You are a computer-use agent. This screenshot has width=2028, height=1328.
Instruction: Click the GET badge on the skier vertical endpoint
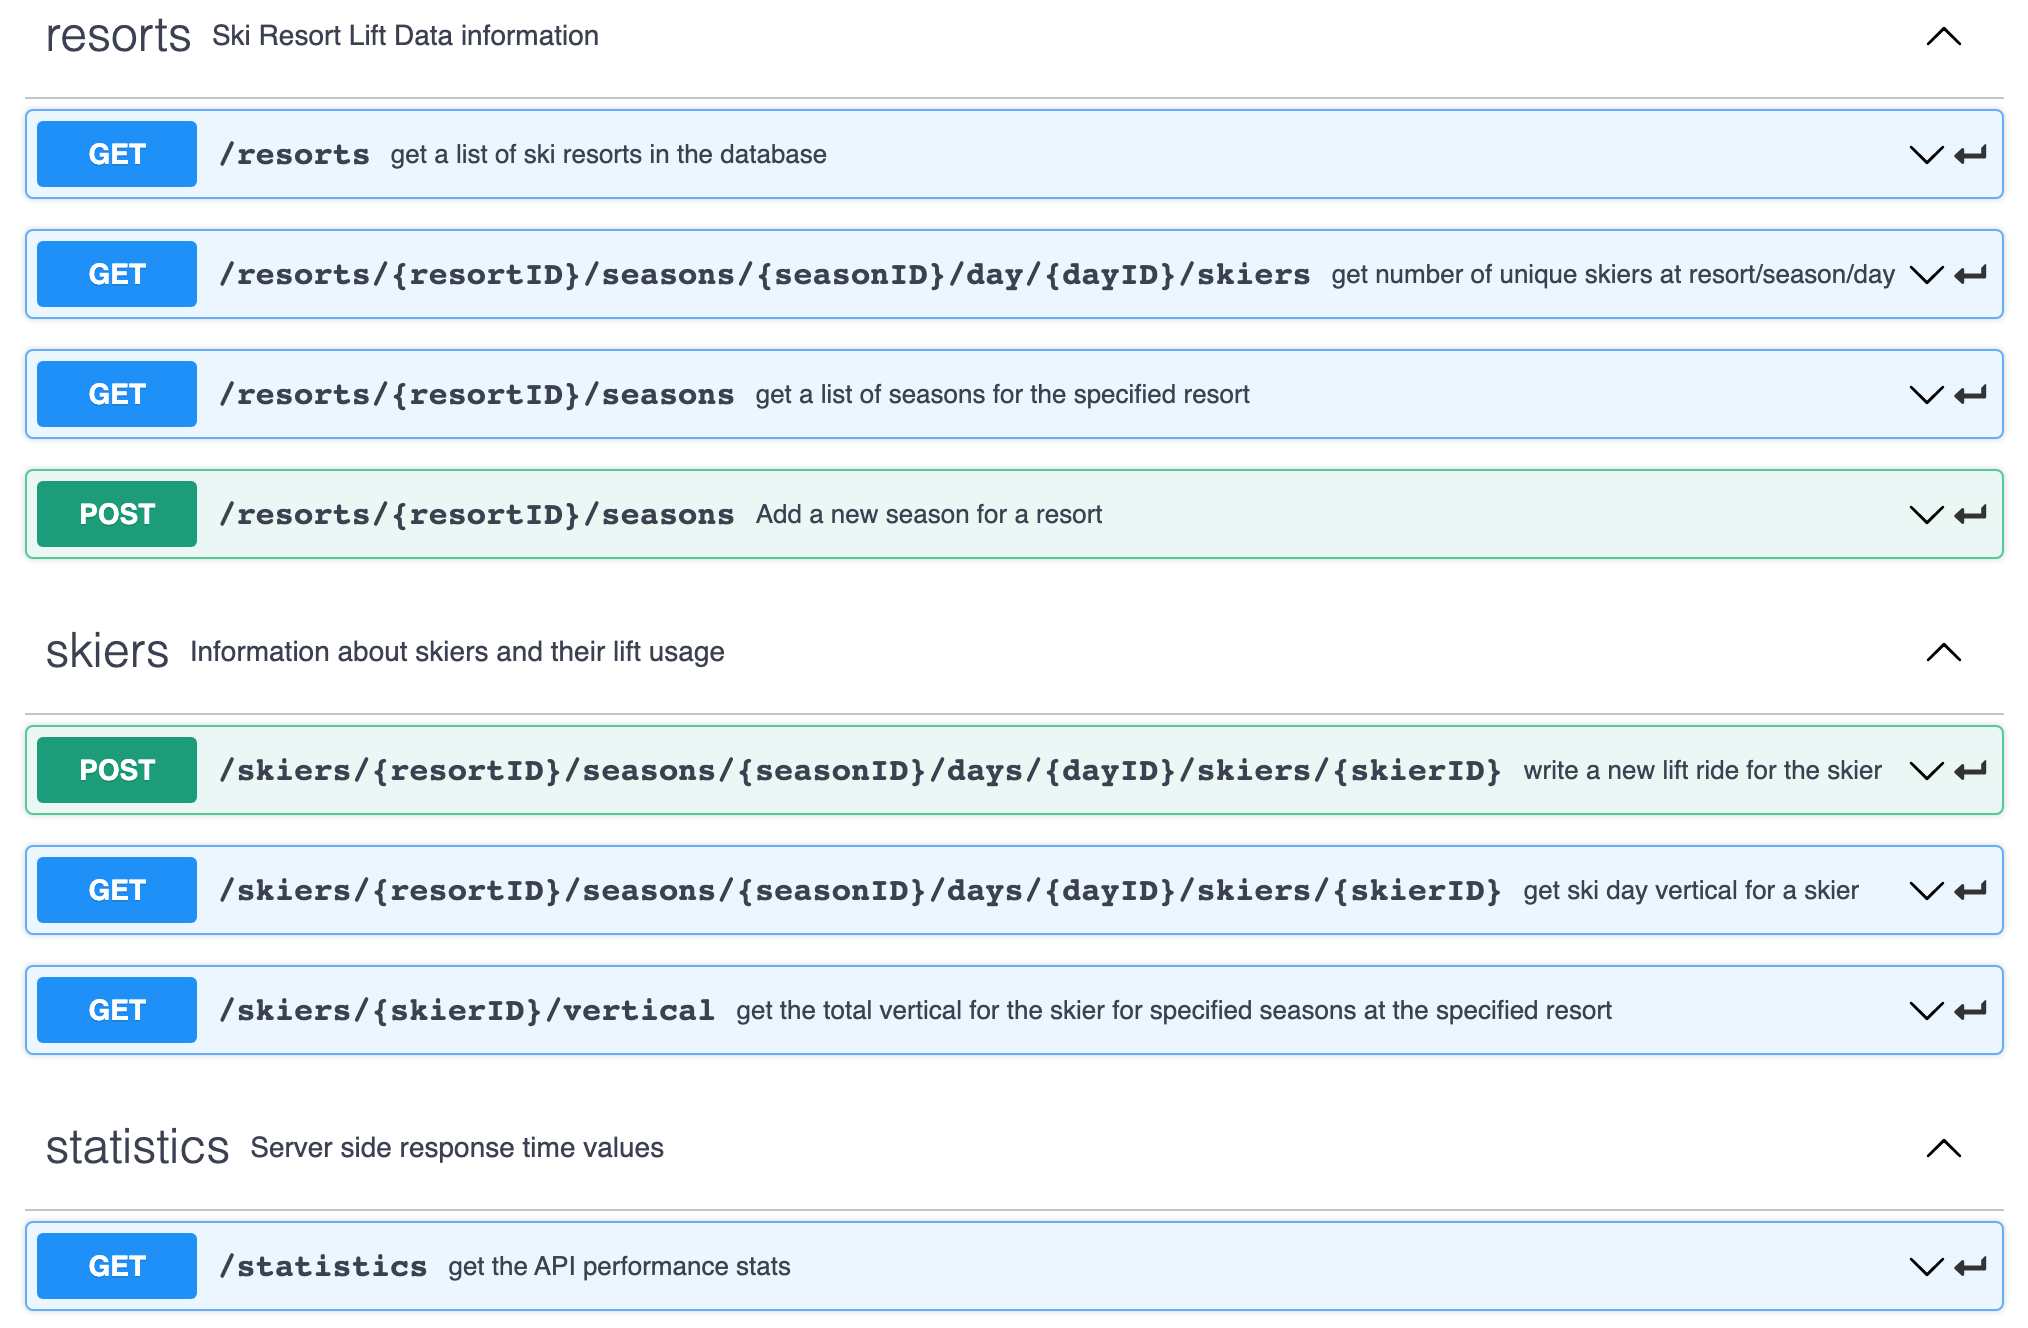click(115, 1009)
